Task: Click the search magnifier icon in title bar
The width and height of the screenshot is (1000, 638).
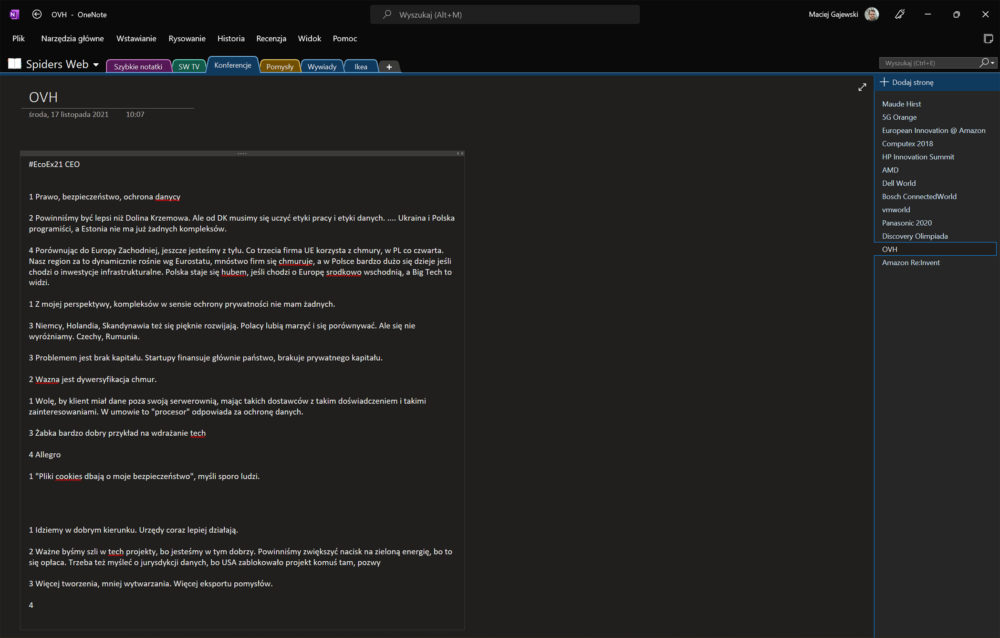Action: coord(387,14)
